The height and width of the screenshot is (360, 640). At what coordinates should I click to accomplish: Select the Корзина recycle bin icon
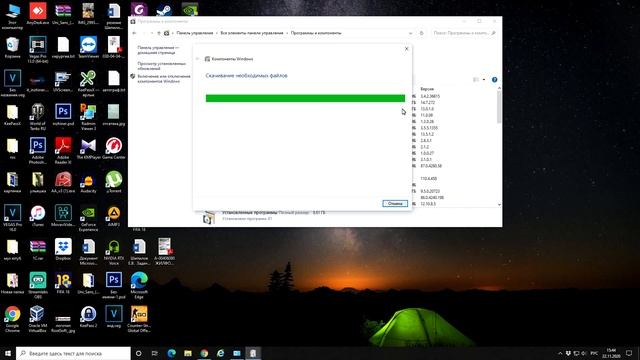pyautogui.click(x=12, y=47)
